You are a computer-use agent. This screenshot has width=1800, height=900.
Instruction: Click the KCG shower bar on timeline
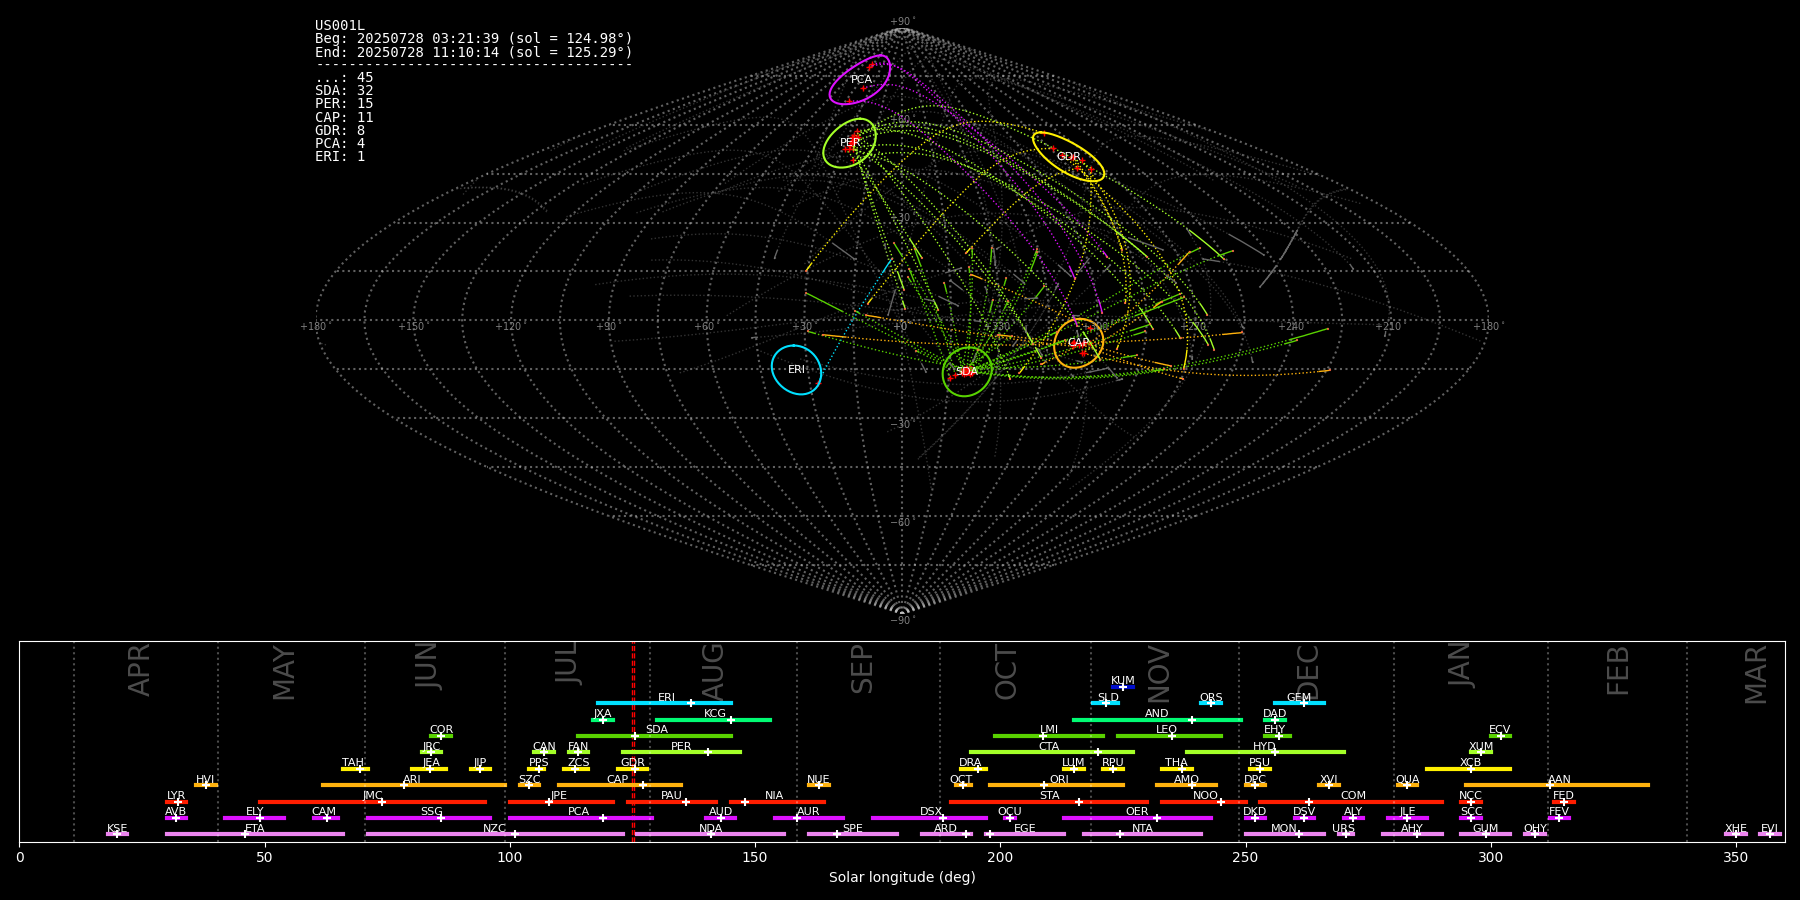[713, 720]
